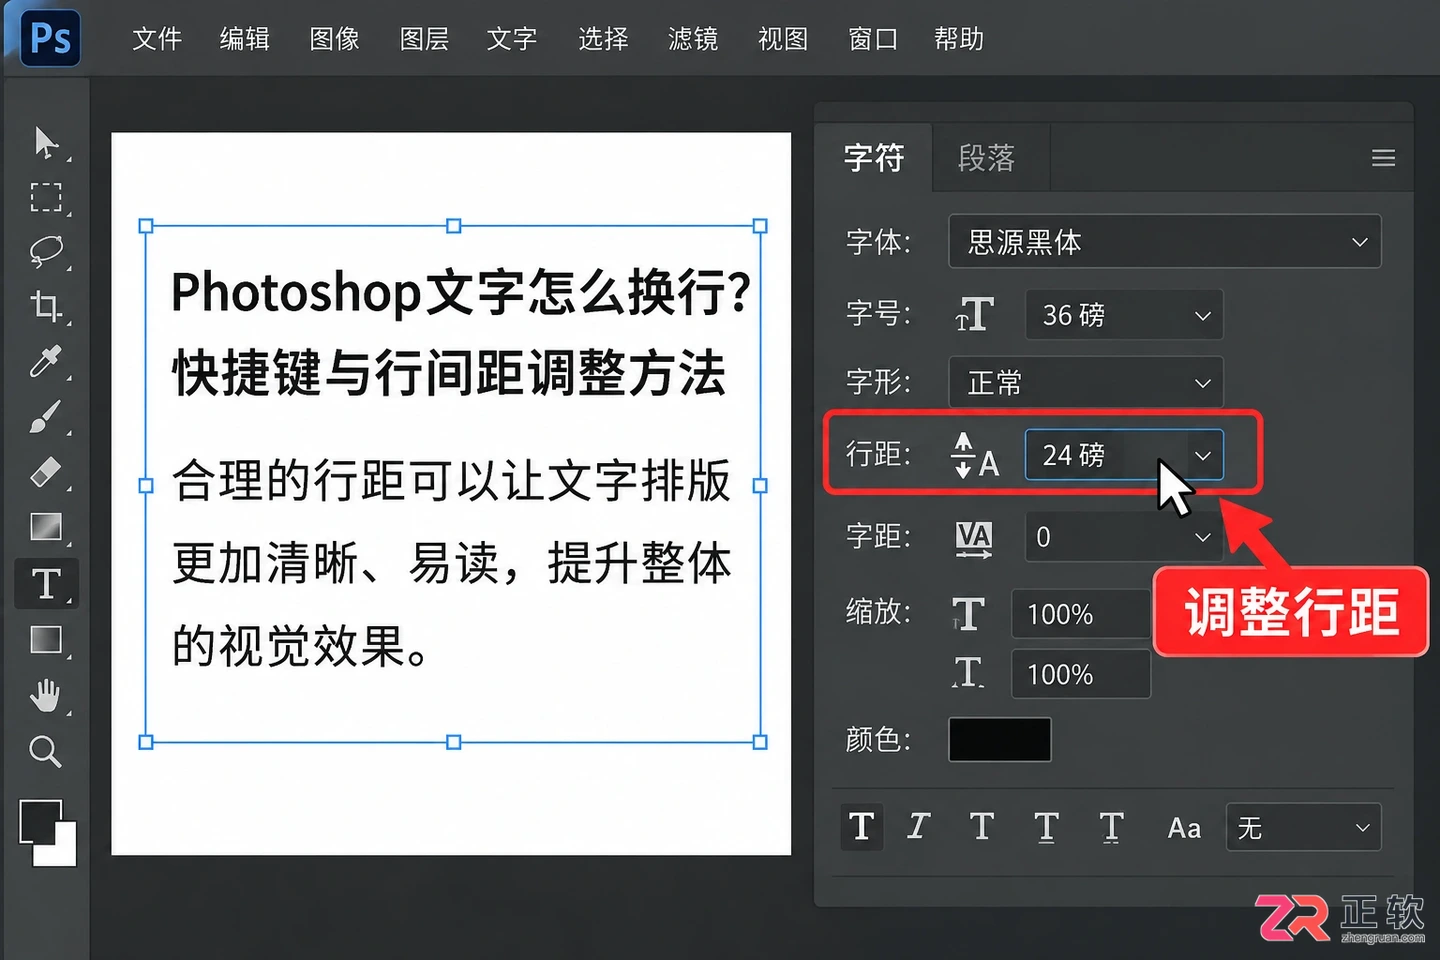Select the Rectangle shape tool

click(x=45, y=639)
